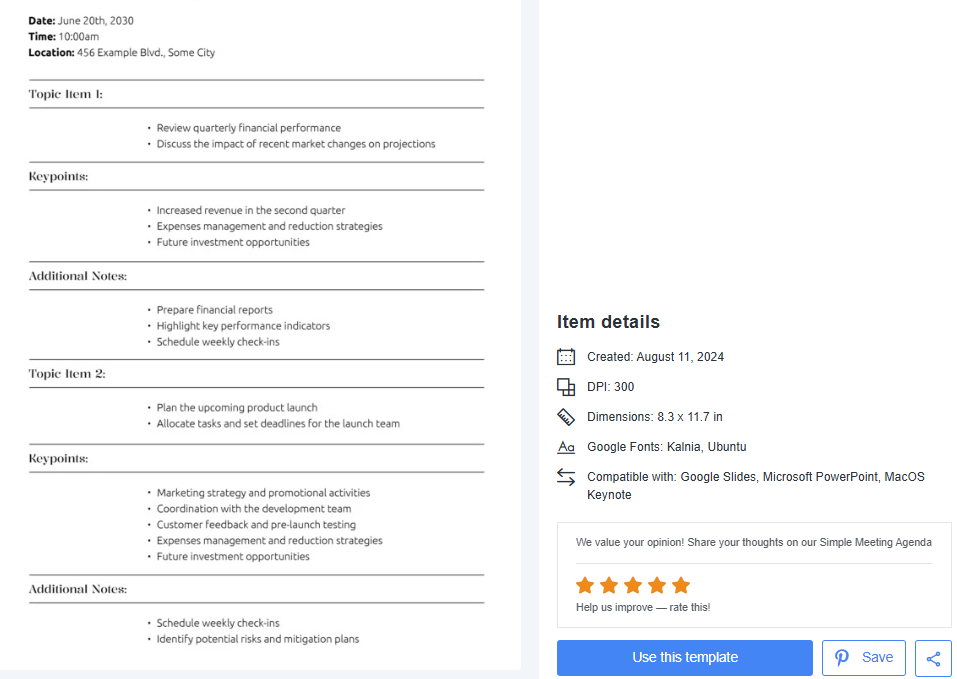Select the fourth rating star
Image resolution: width=957 pixels, height=679 pixels.
pos(657,586)
